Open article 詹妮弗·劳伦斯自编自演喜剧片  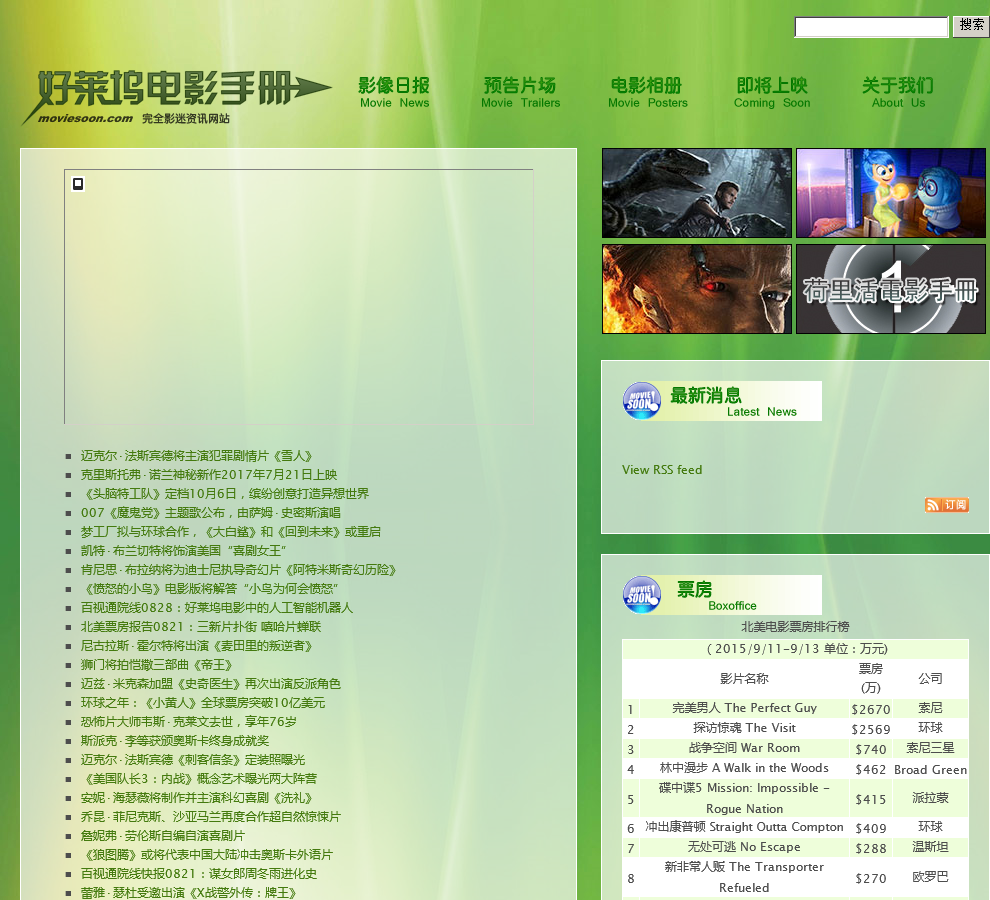[163, 836]
